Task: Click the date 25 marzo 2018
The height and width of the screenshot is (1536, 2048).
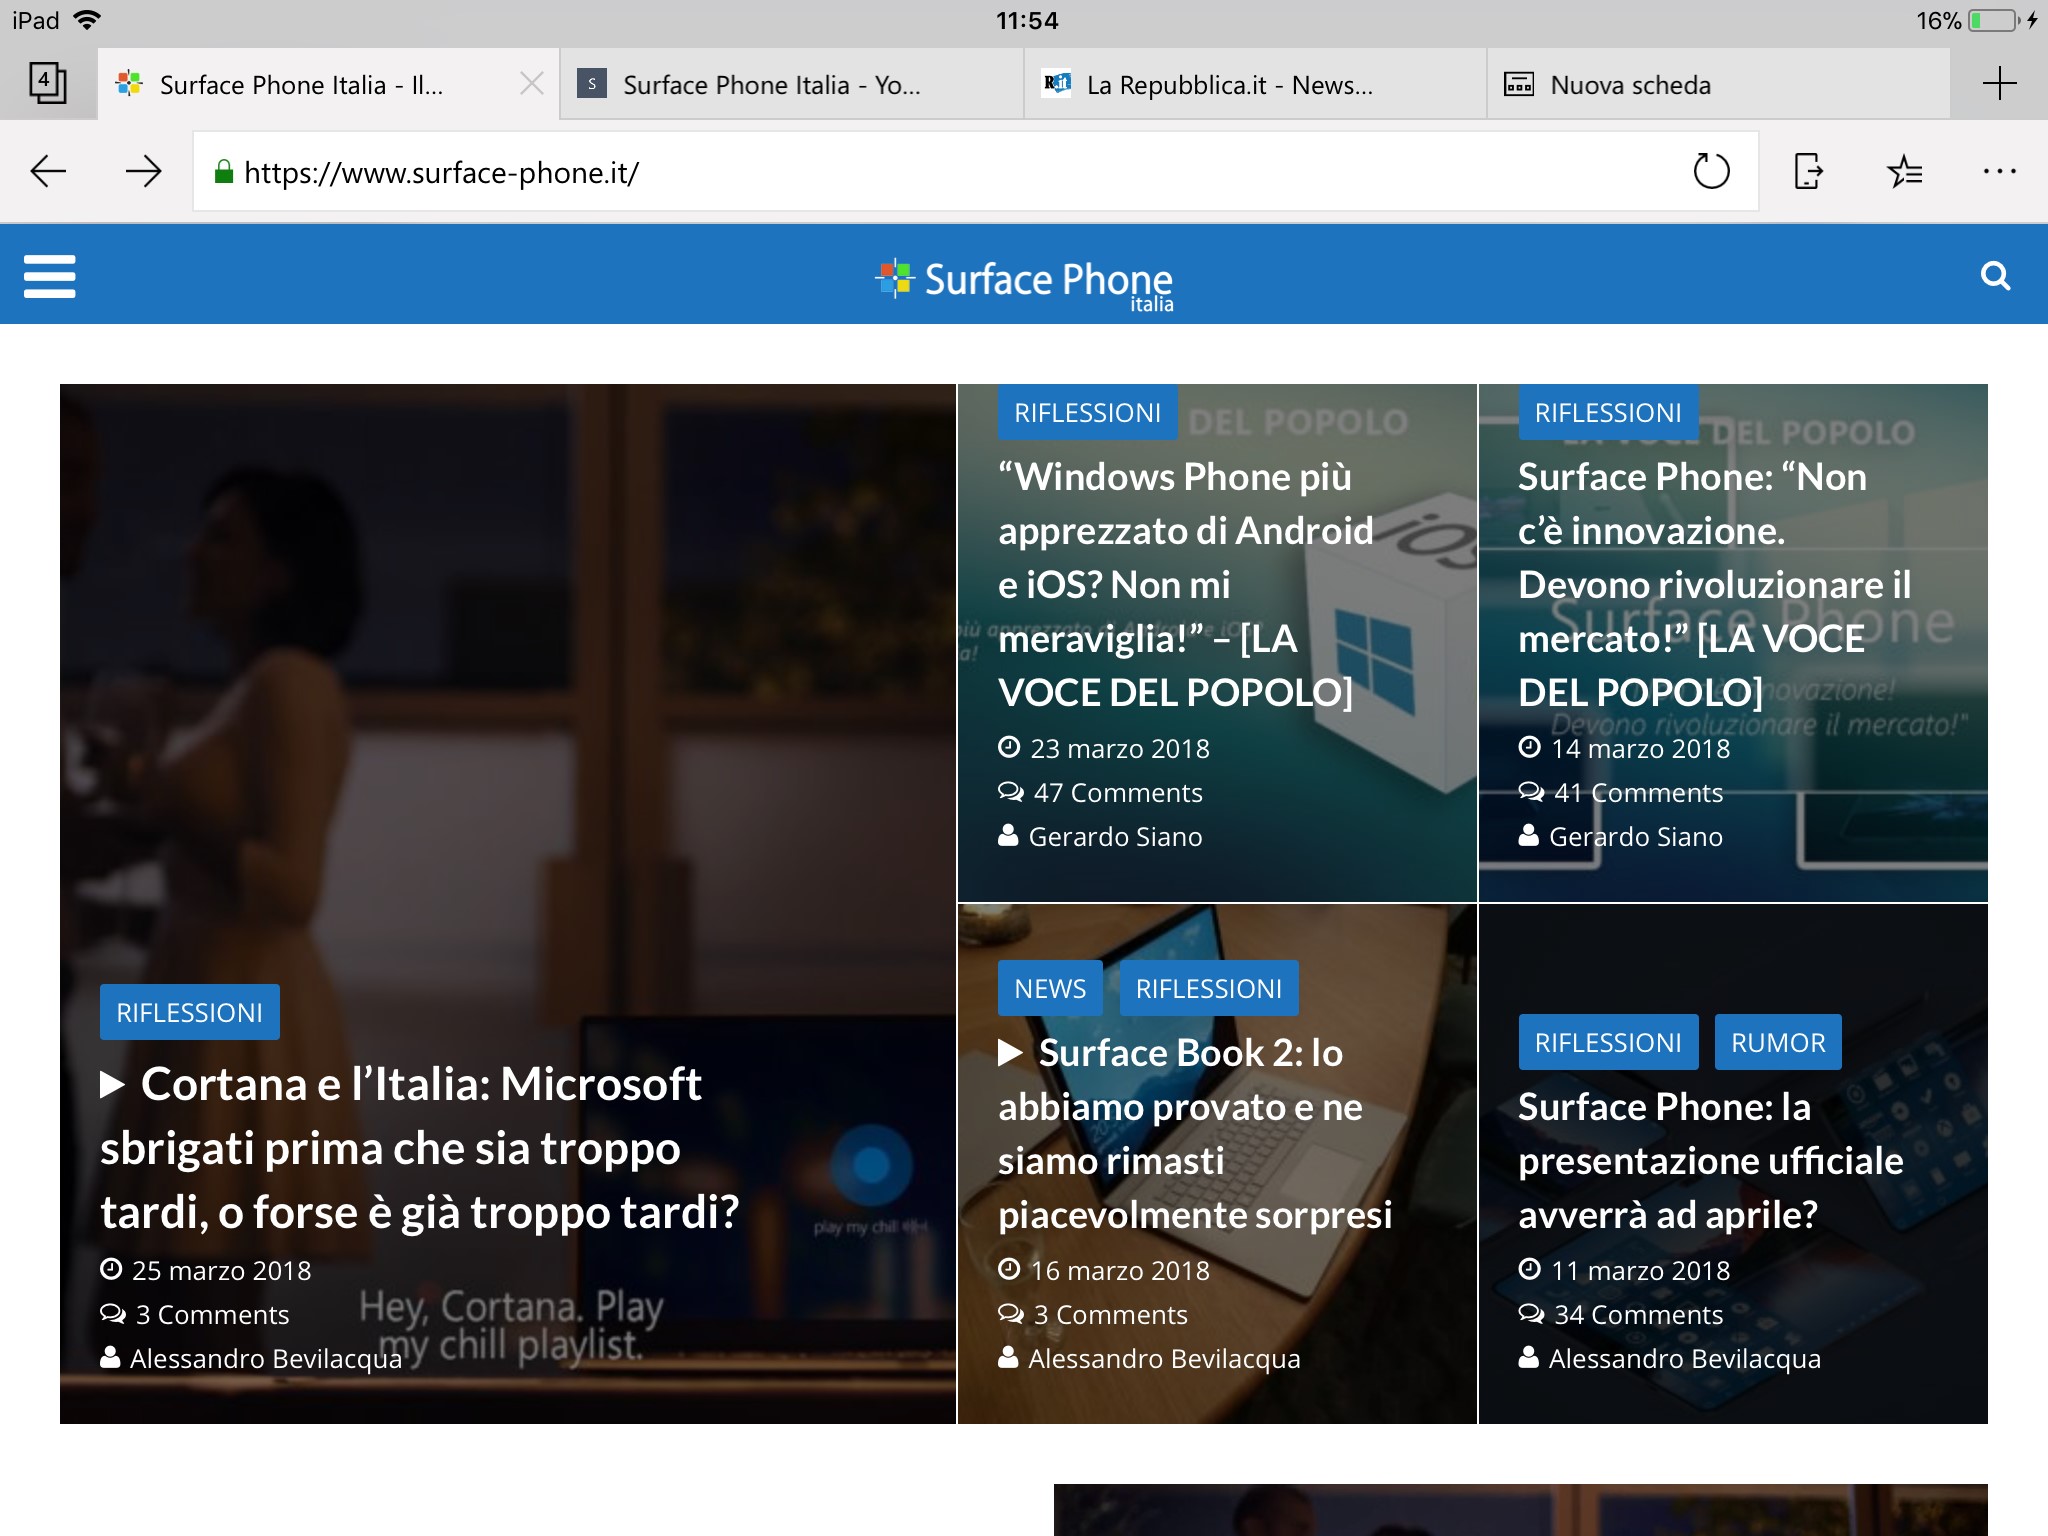Action: pos(221,1271)
